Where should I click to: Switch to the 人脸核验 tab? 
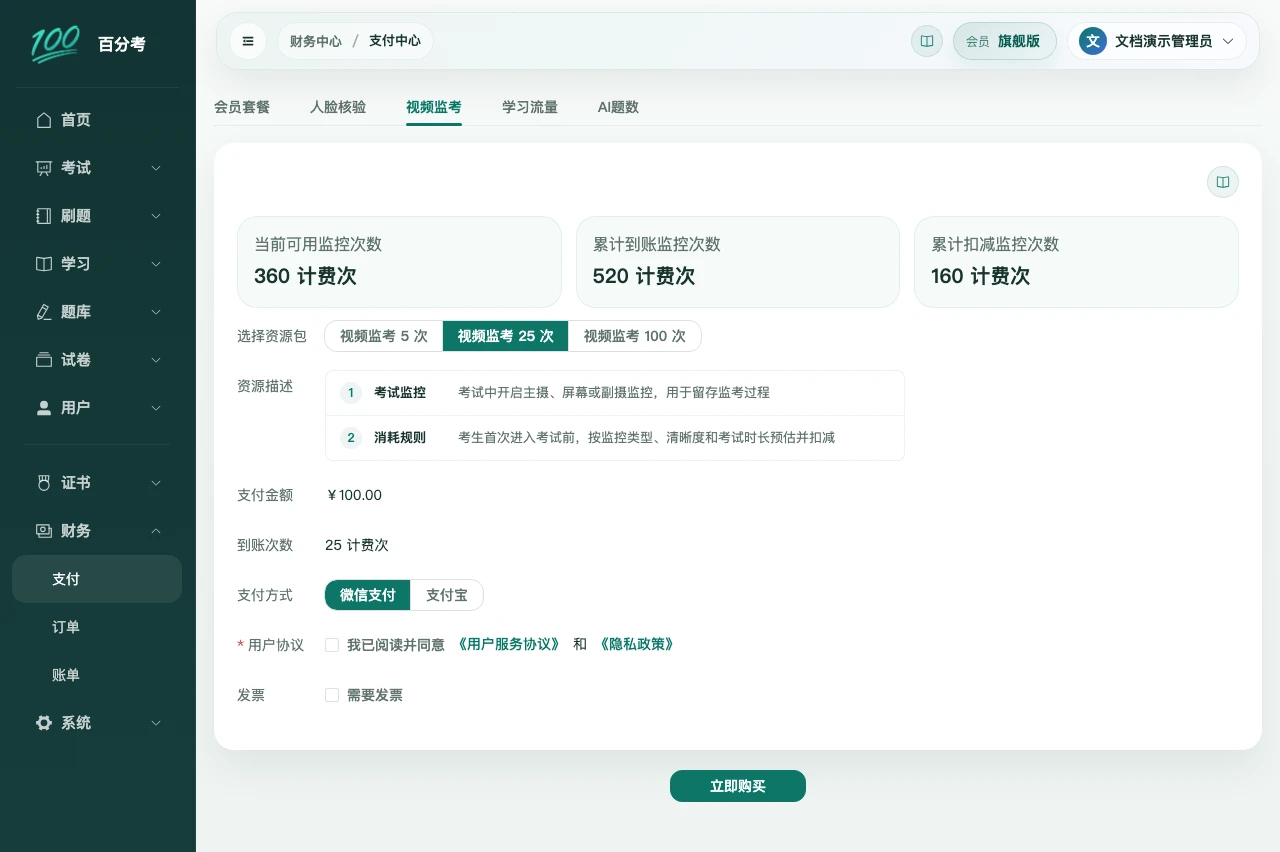[338, 107]
